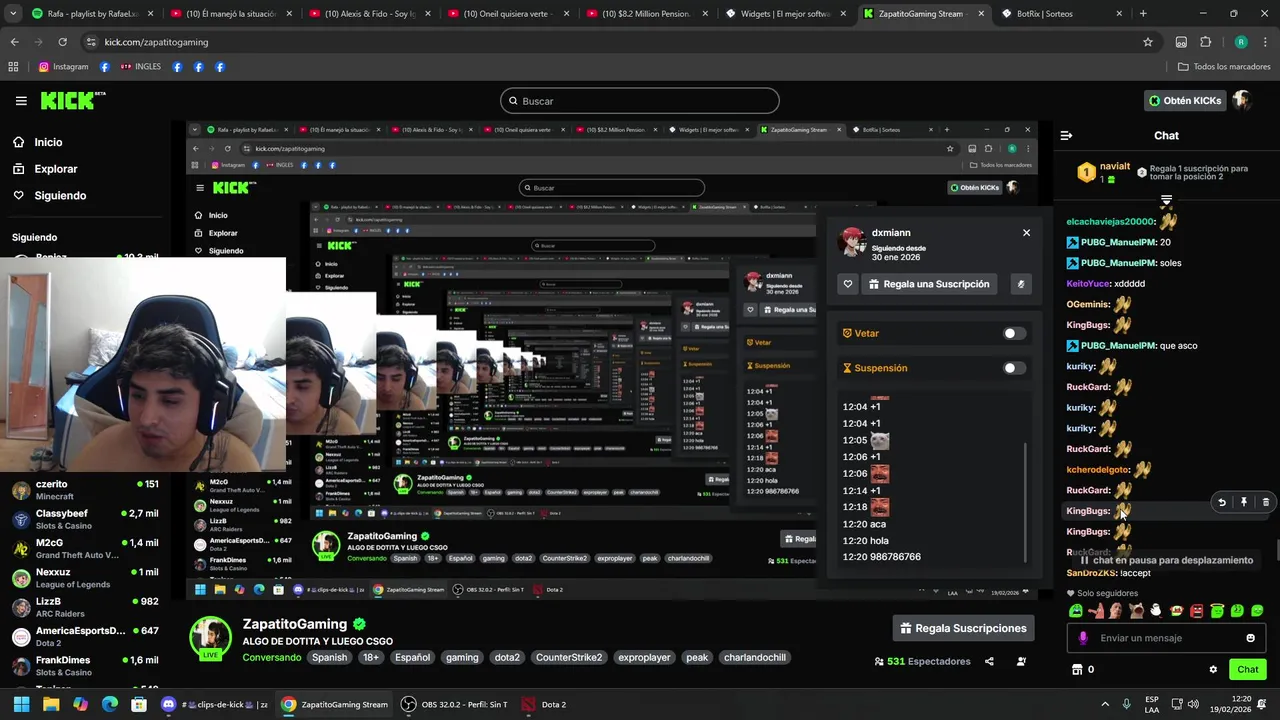
Task: Insert the green halo emote
Action: click(x=1217, y=610)
